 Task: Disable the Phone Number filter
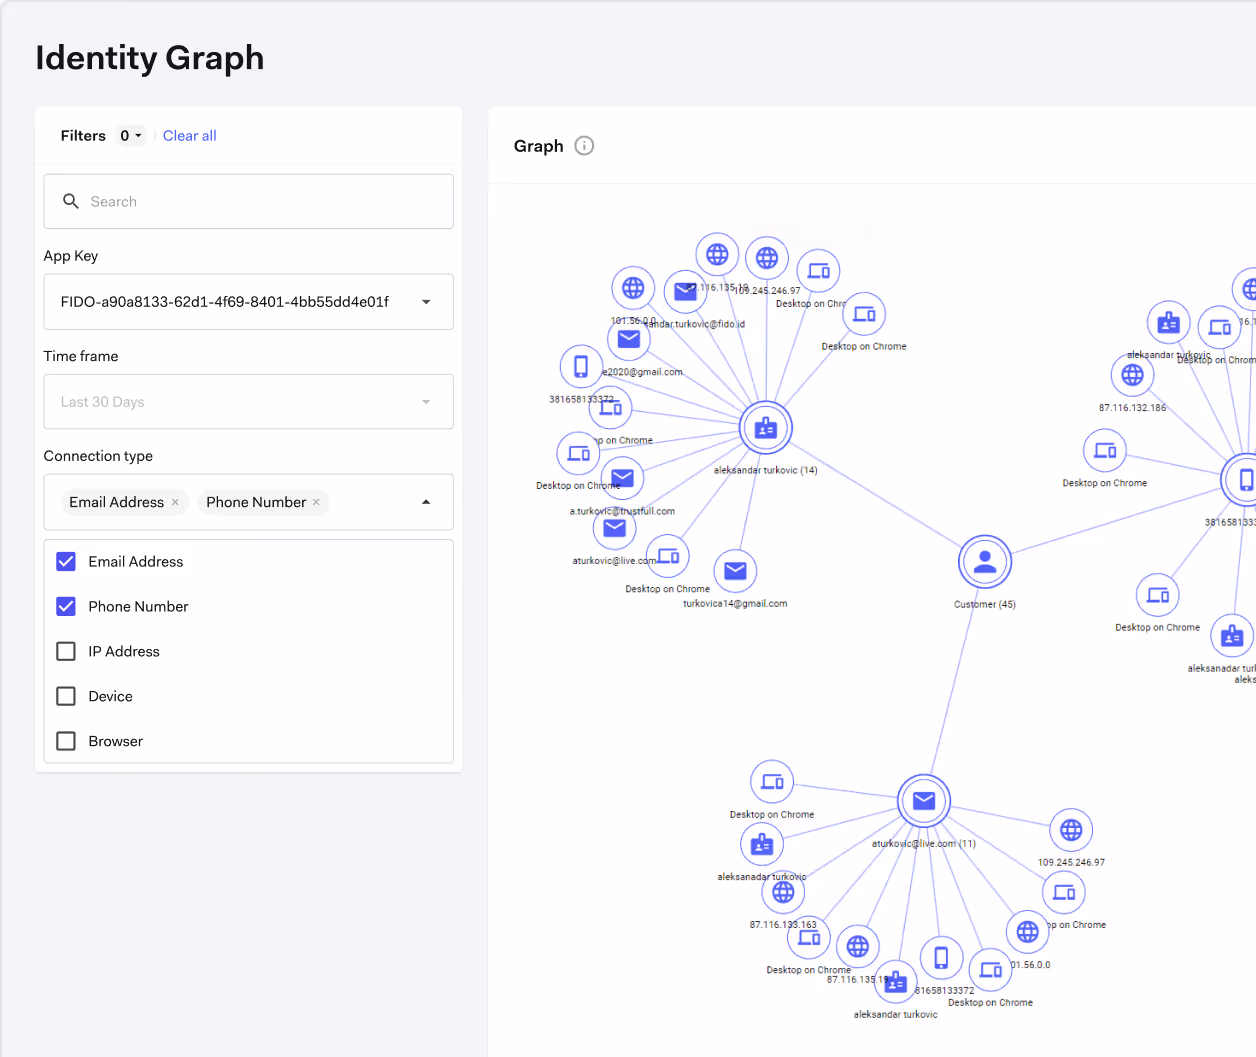coord(65,606)
